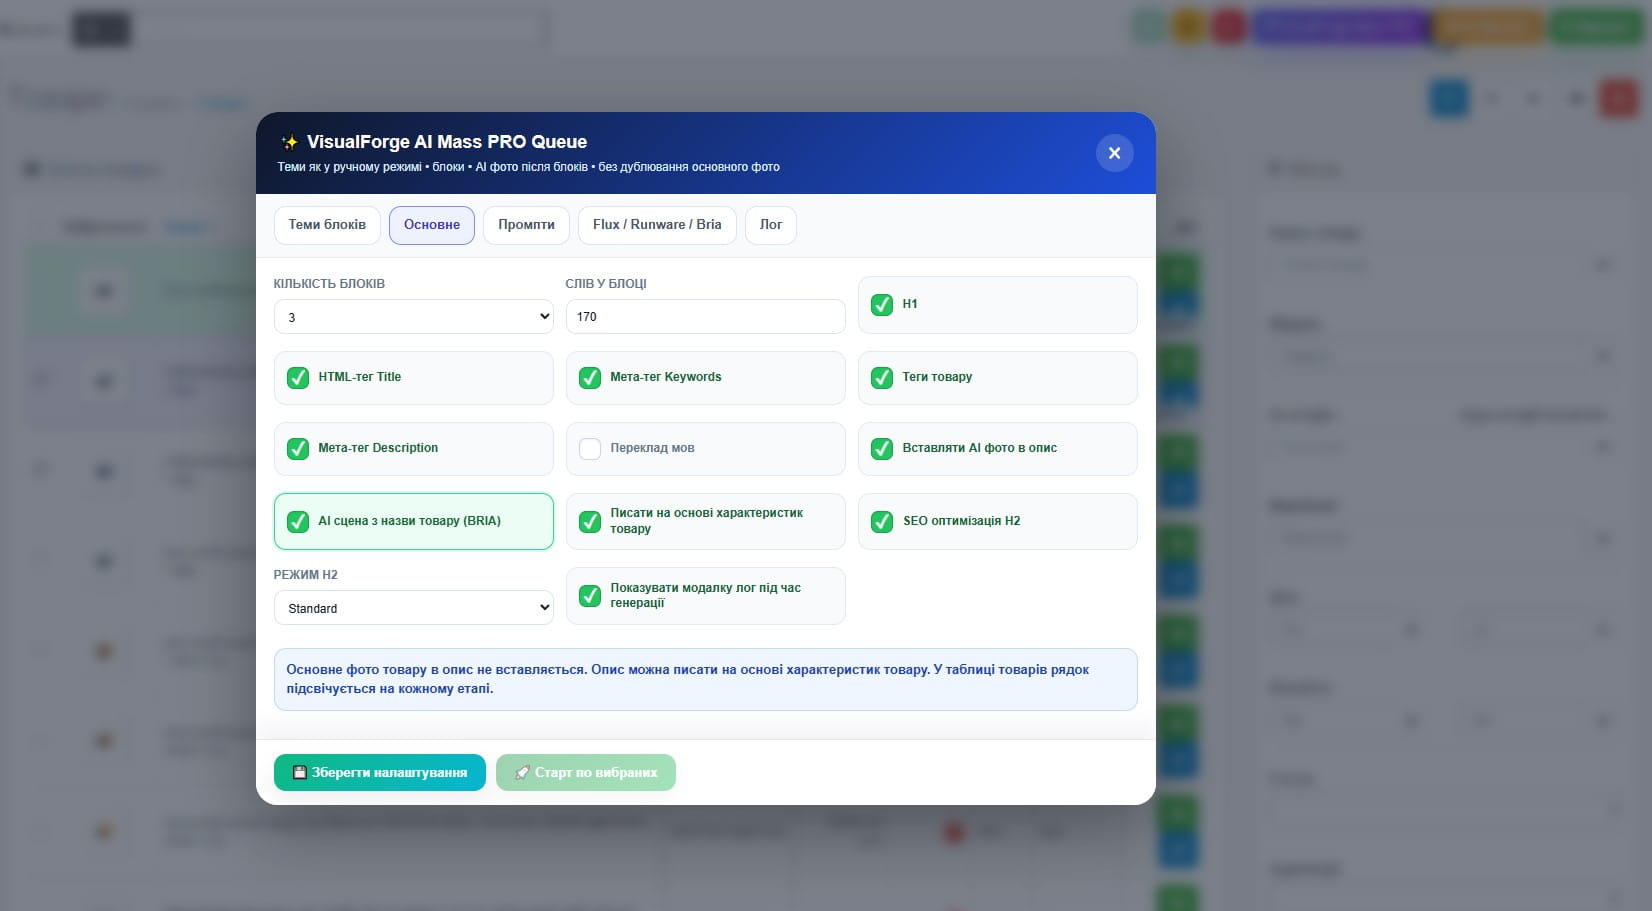Switch to the Теми блоків tab
This screenshot has width=1652, height=911.
[327, 225]
